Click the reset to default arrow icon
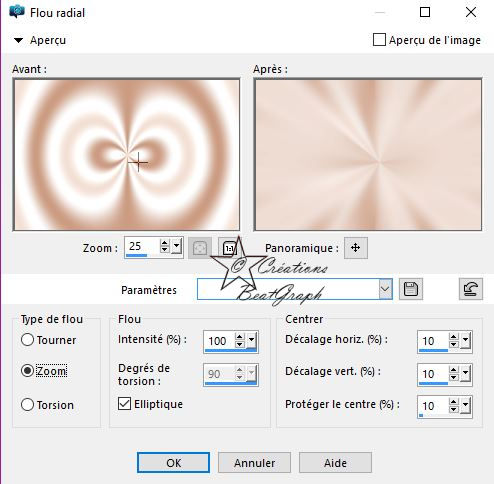 (470, 289)
